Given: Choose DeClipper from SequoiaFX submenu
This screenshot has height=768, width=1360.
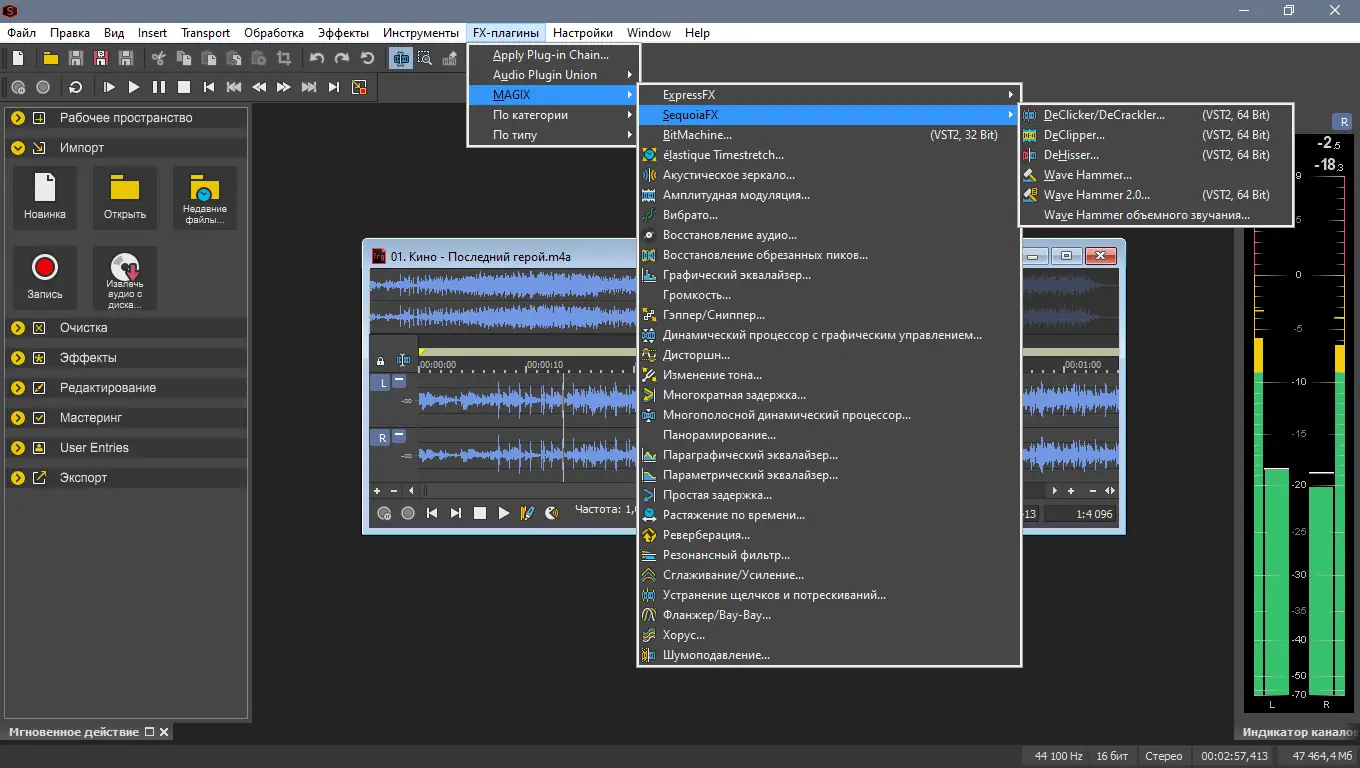Looking at the screenshot, I should pos(1074,135).
